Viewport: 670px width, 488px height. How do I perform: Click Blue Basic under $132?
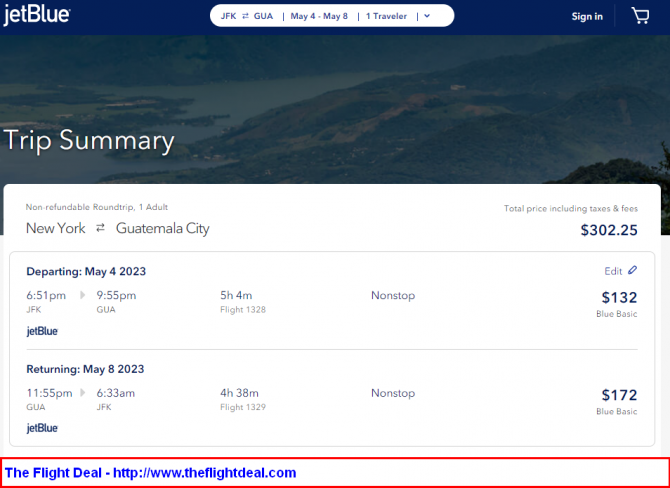(x=617, y=314)
